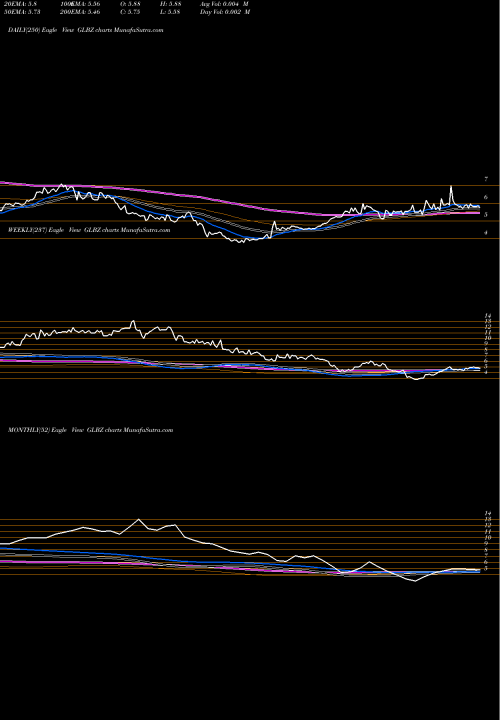Click the weekly chart highest price peak
The image size is (500, 720).
133,321
